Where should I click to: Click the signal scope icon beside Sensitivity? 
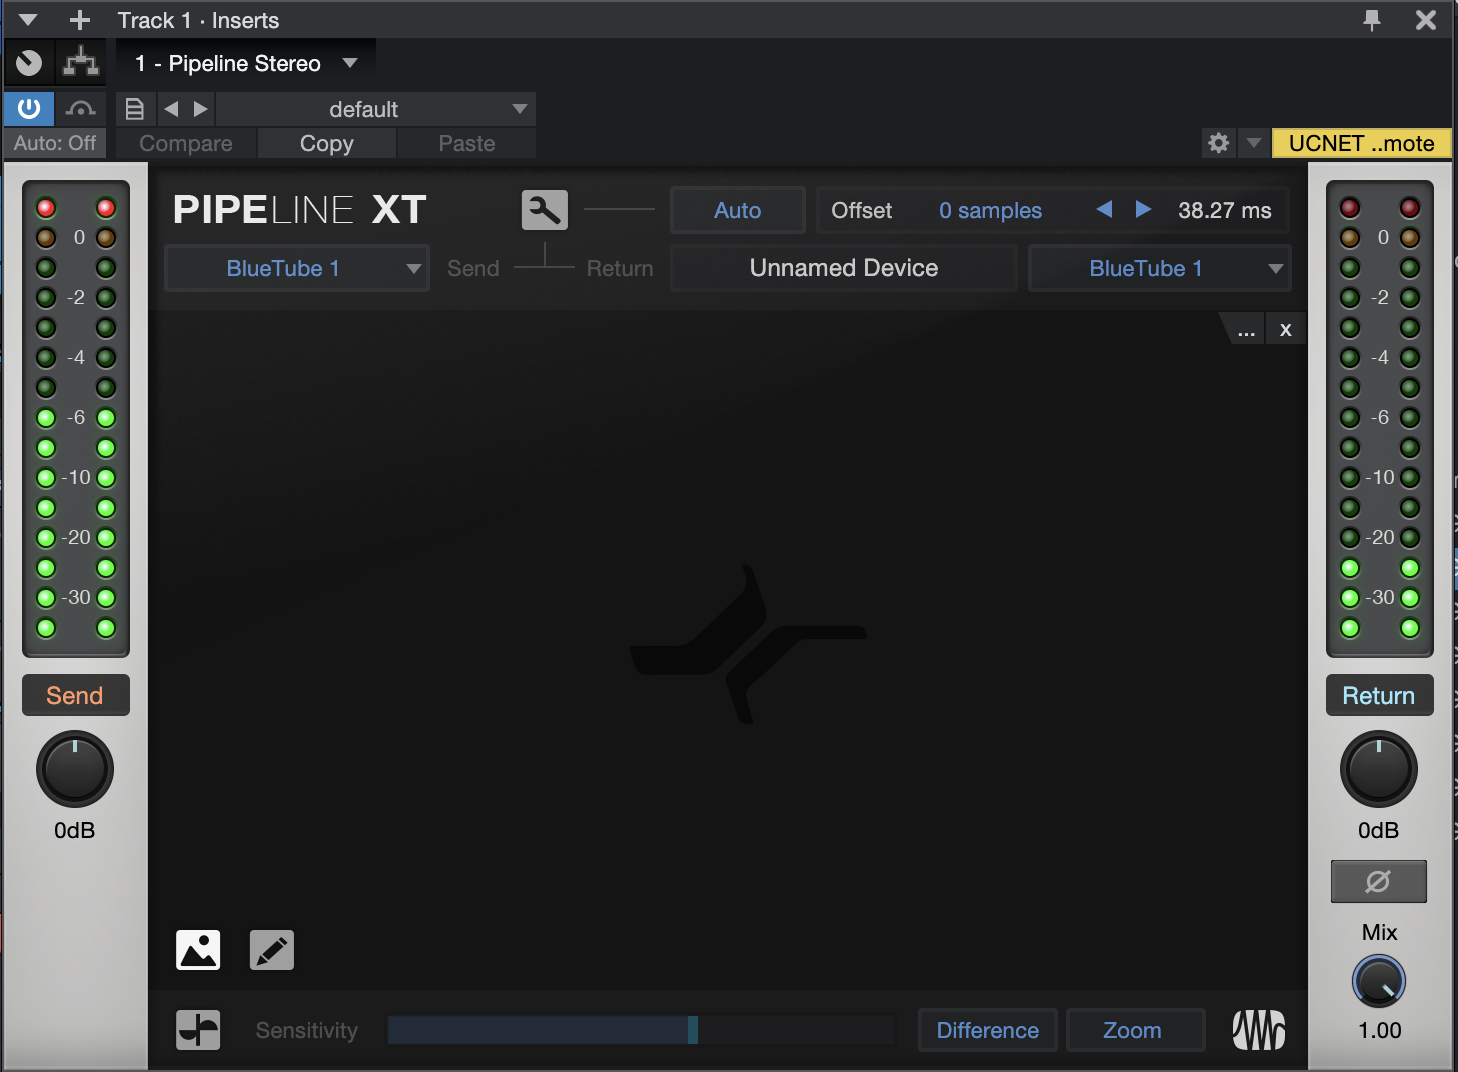(x=198, y=1030)
